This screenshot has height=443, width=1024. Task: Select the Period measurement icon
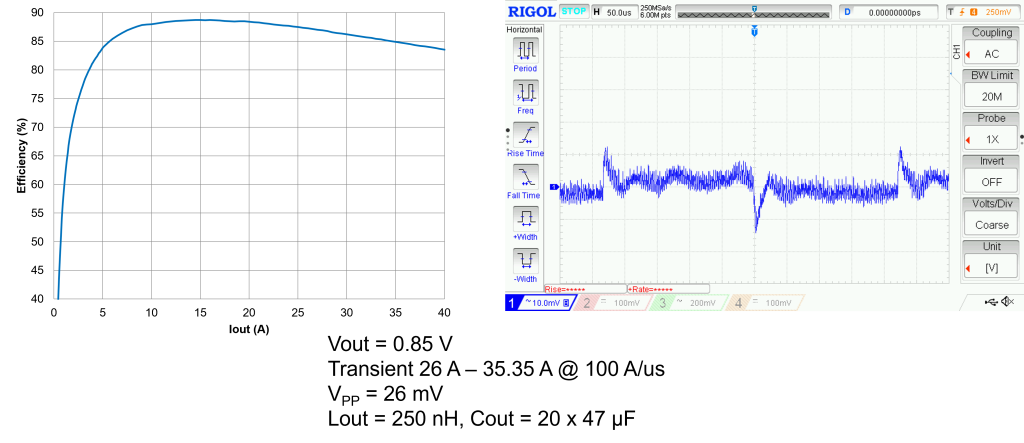[525, 50]
